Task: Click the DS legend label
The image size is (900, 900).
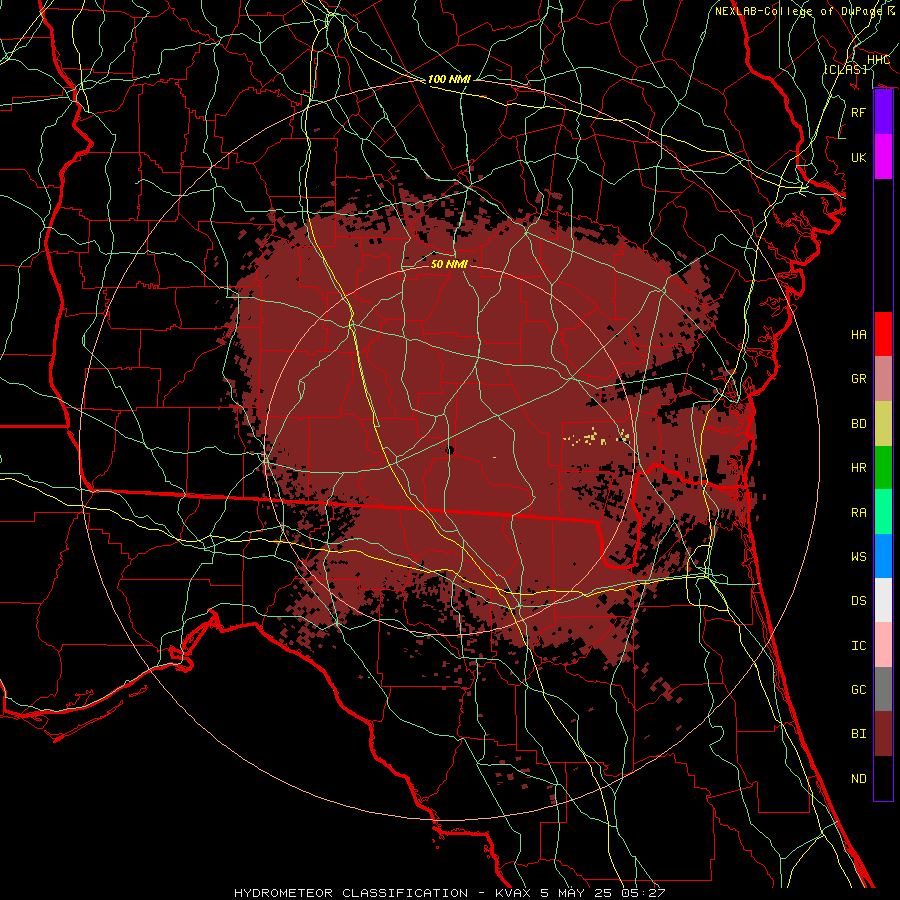Action: tap(858, 601)
